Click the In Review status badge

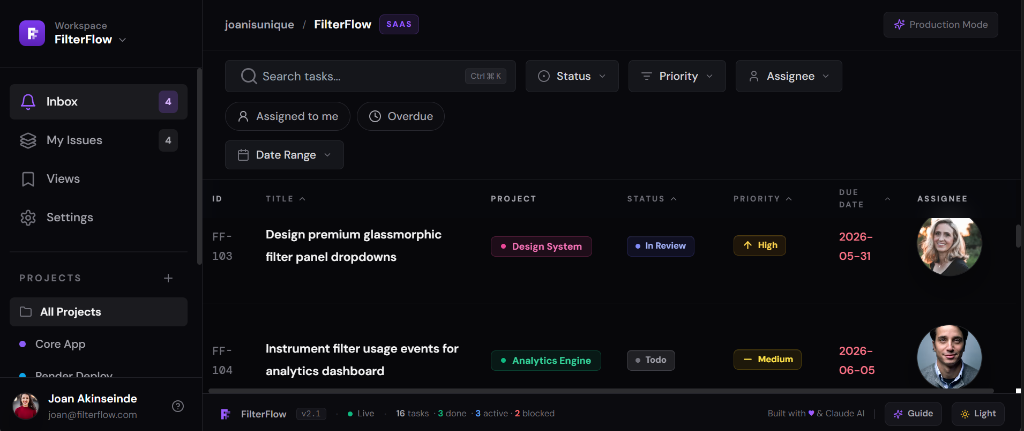click(660, 246)
